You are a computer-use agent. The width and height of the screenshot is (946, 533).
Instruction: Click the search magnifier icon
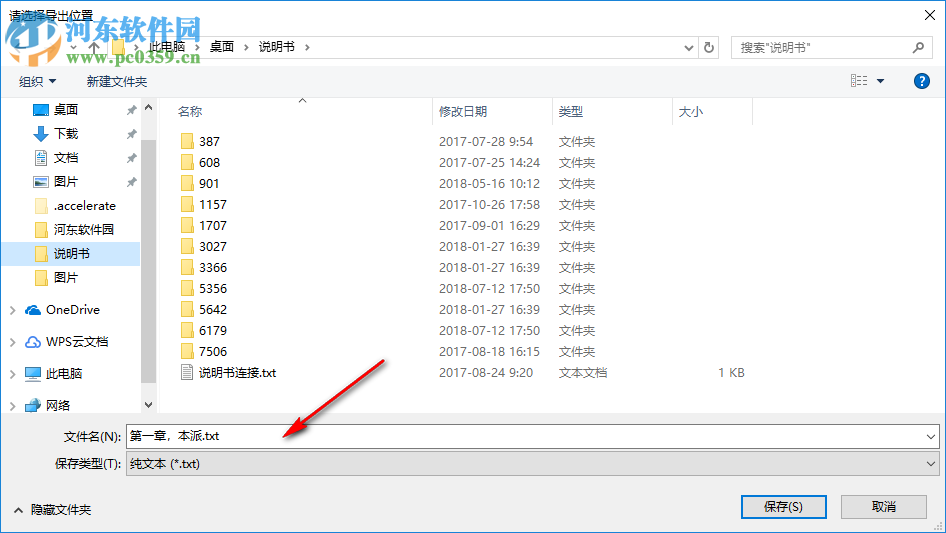tap(918, 47)
